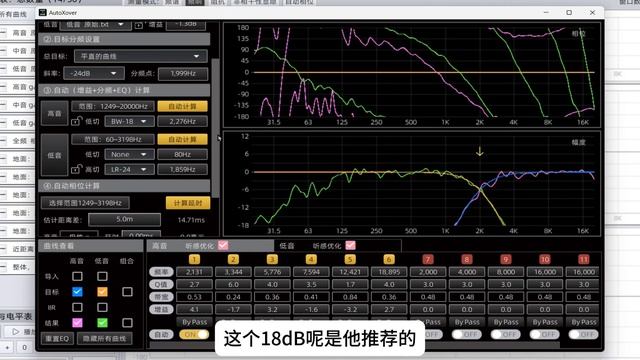Uncheck orange 目标 低音 checkbox
This screenshot has width=640, height=360.
pyautogui.click(x=102, y=292)
